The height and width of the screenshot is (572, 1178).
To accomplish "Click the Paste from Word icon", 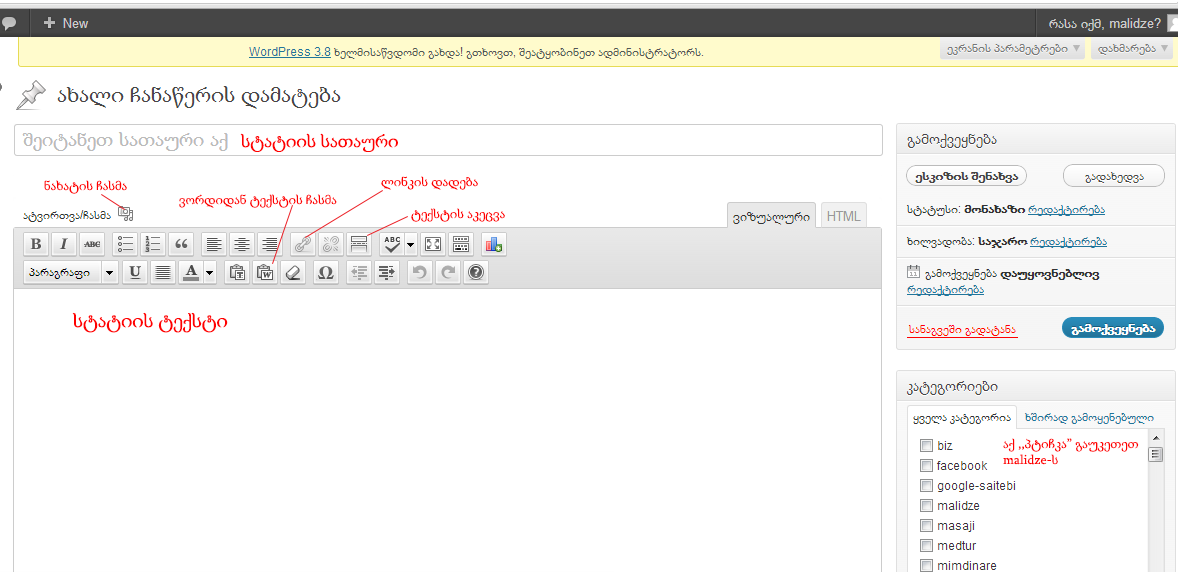I will (264, 272).
